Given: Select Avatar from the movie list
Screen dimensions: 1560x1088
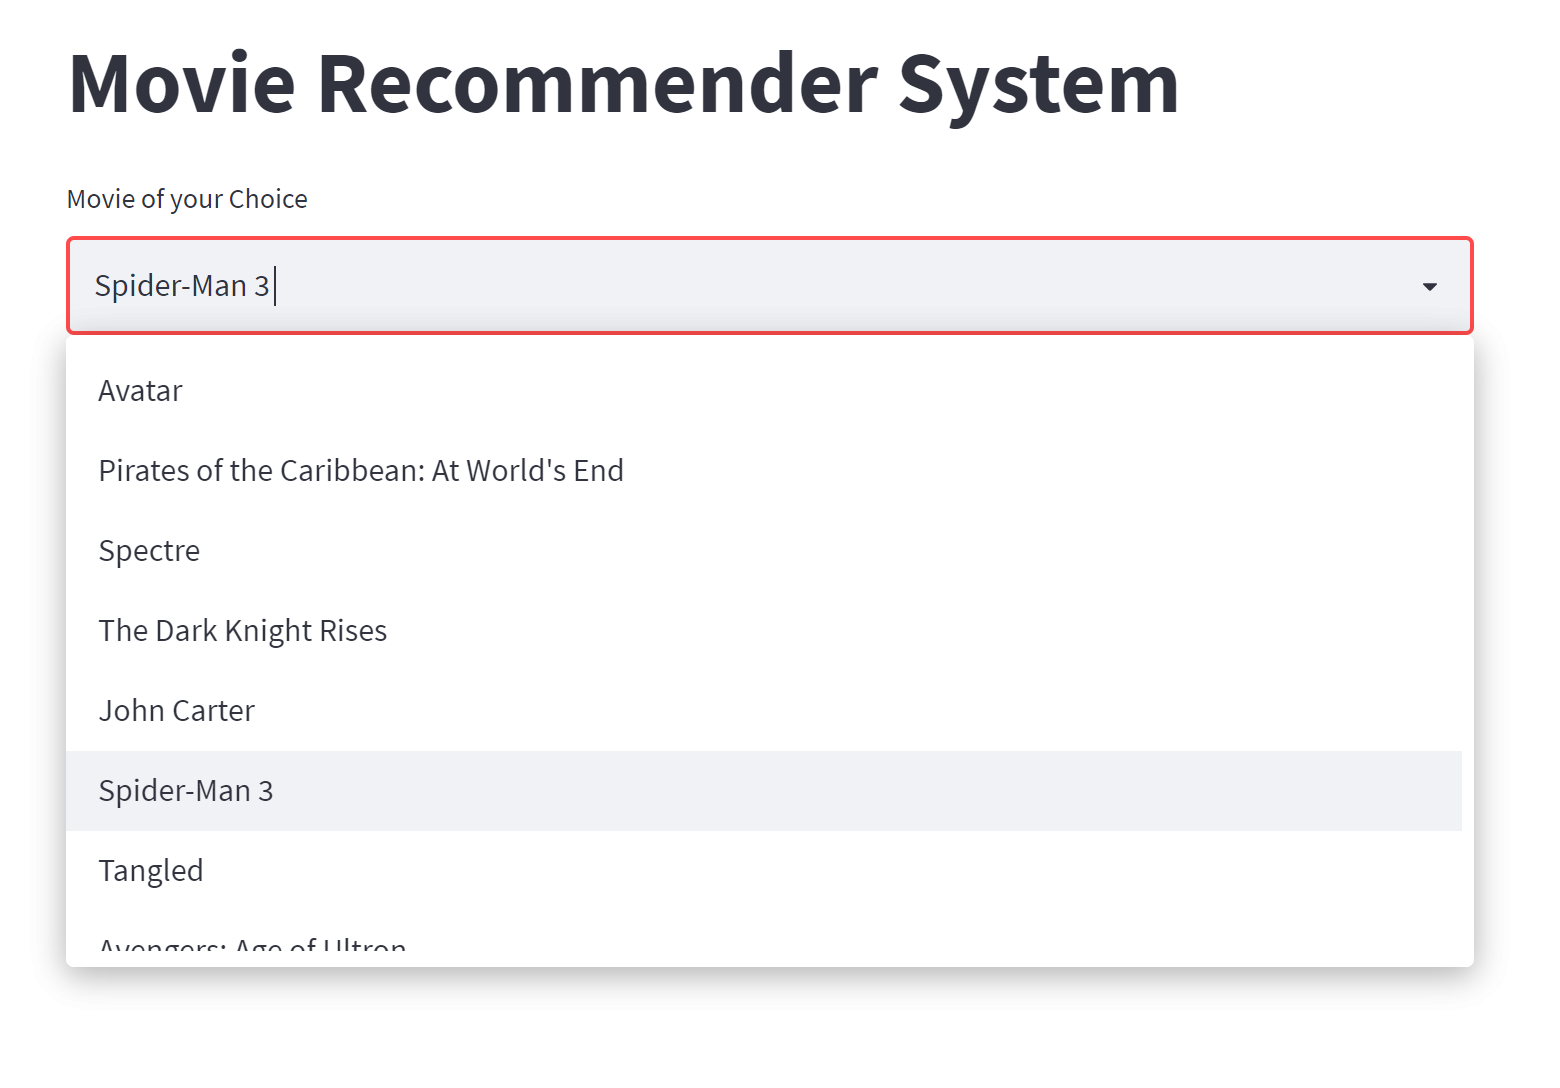Looking at the screenshot, I should (x=140, y=391).
